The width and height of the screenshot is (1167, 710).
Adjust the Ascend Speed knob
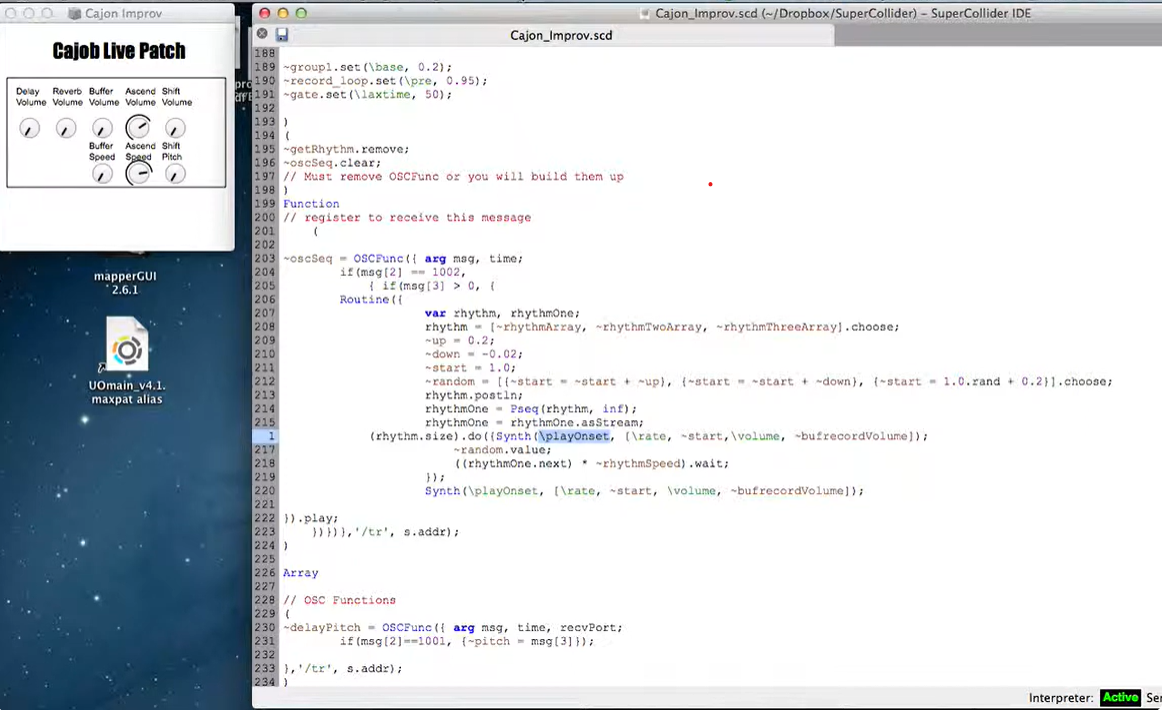138,173
